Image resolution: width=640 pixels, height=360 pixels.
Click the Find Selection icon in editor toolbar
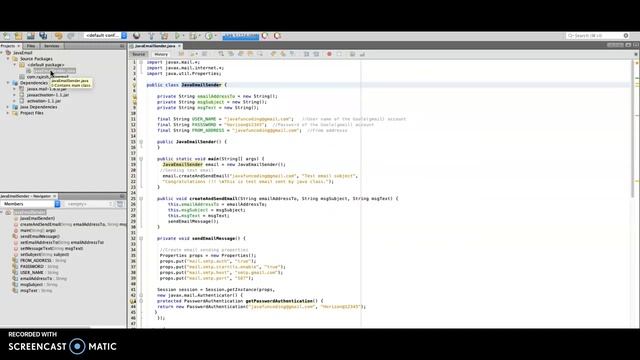coord(221,54)
